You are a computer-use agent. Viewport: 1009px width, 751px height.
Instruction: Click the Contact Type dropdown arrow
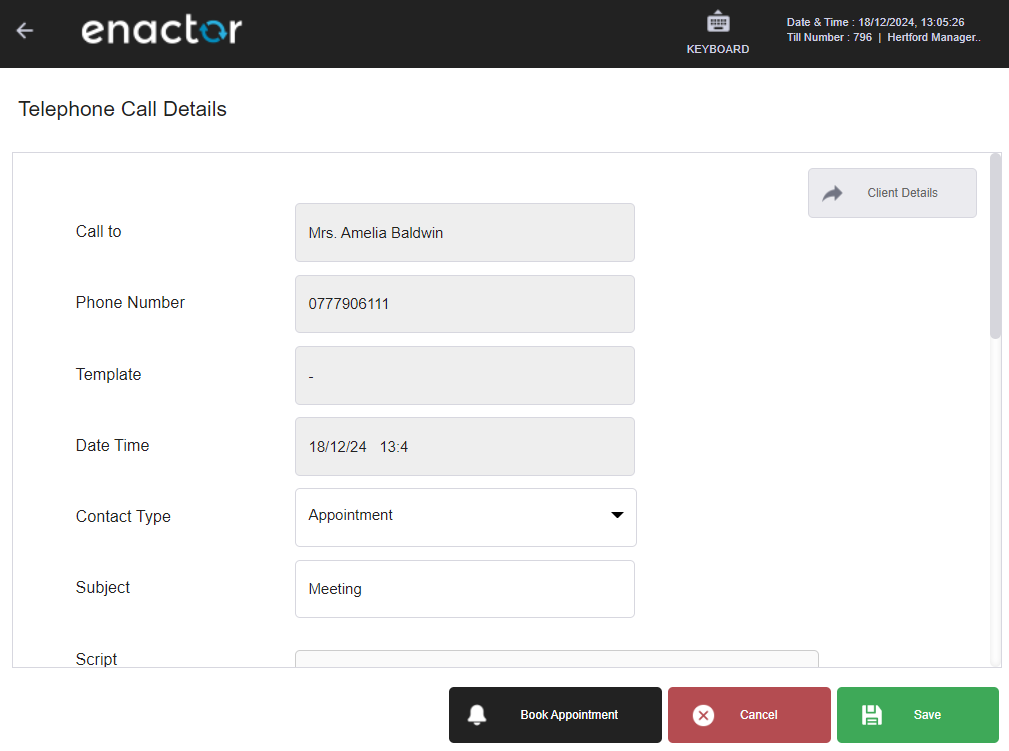click(x=617, y=515)
